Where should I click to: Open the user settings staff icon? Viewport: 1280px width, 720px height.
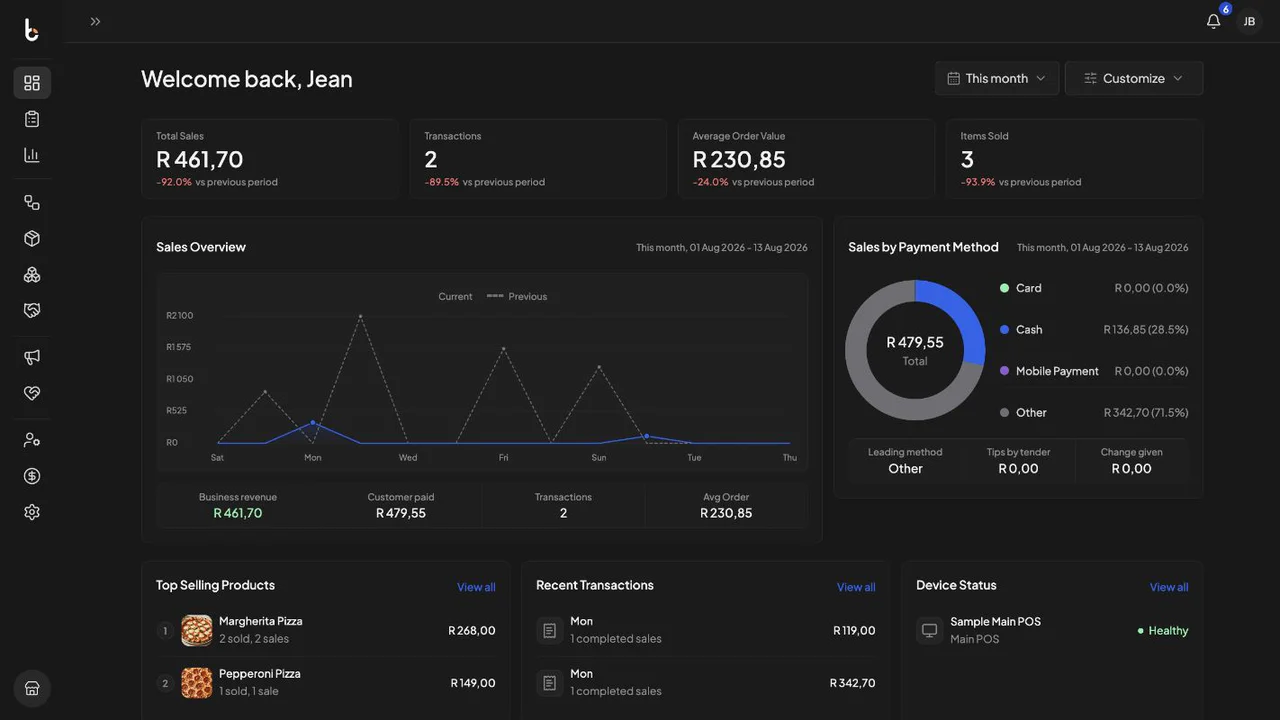(x=32, y=440)
